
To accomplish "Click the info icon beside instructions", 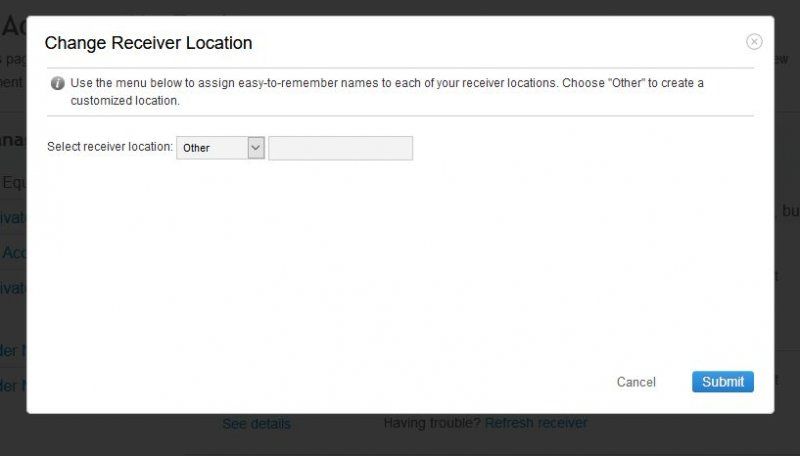I will pyautogui.click(x=58, y=83).
